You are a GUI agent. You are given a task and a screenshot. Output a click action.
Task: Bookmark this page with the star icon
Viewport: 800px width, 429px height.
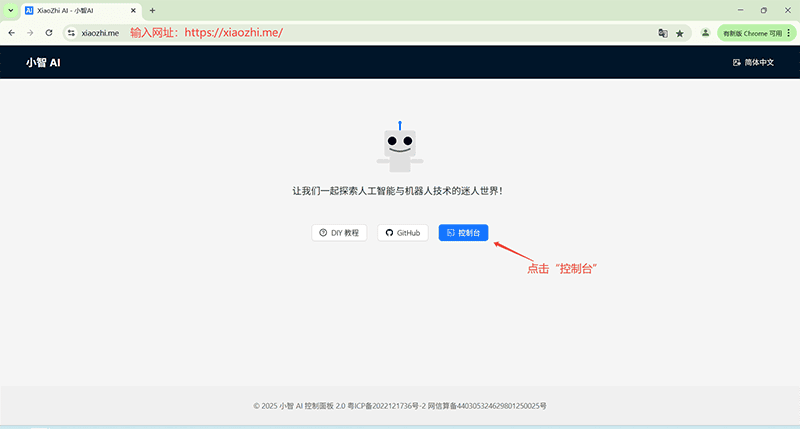[680, 33]
